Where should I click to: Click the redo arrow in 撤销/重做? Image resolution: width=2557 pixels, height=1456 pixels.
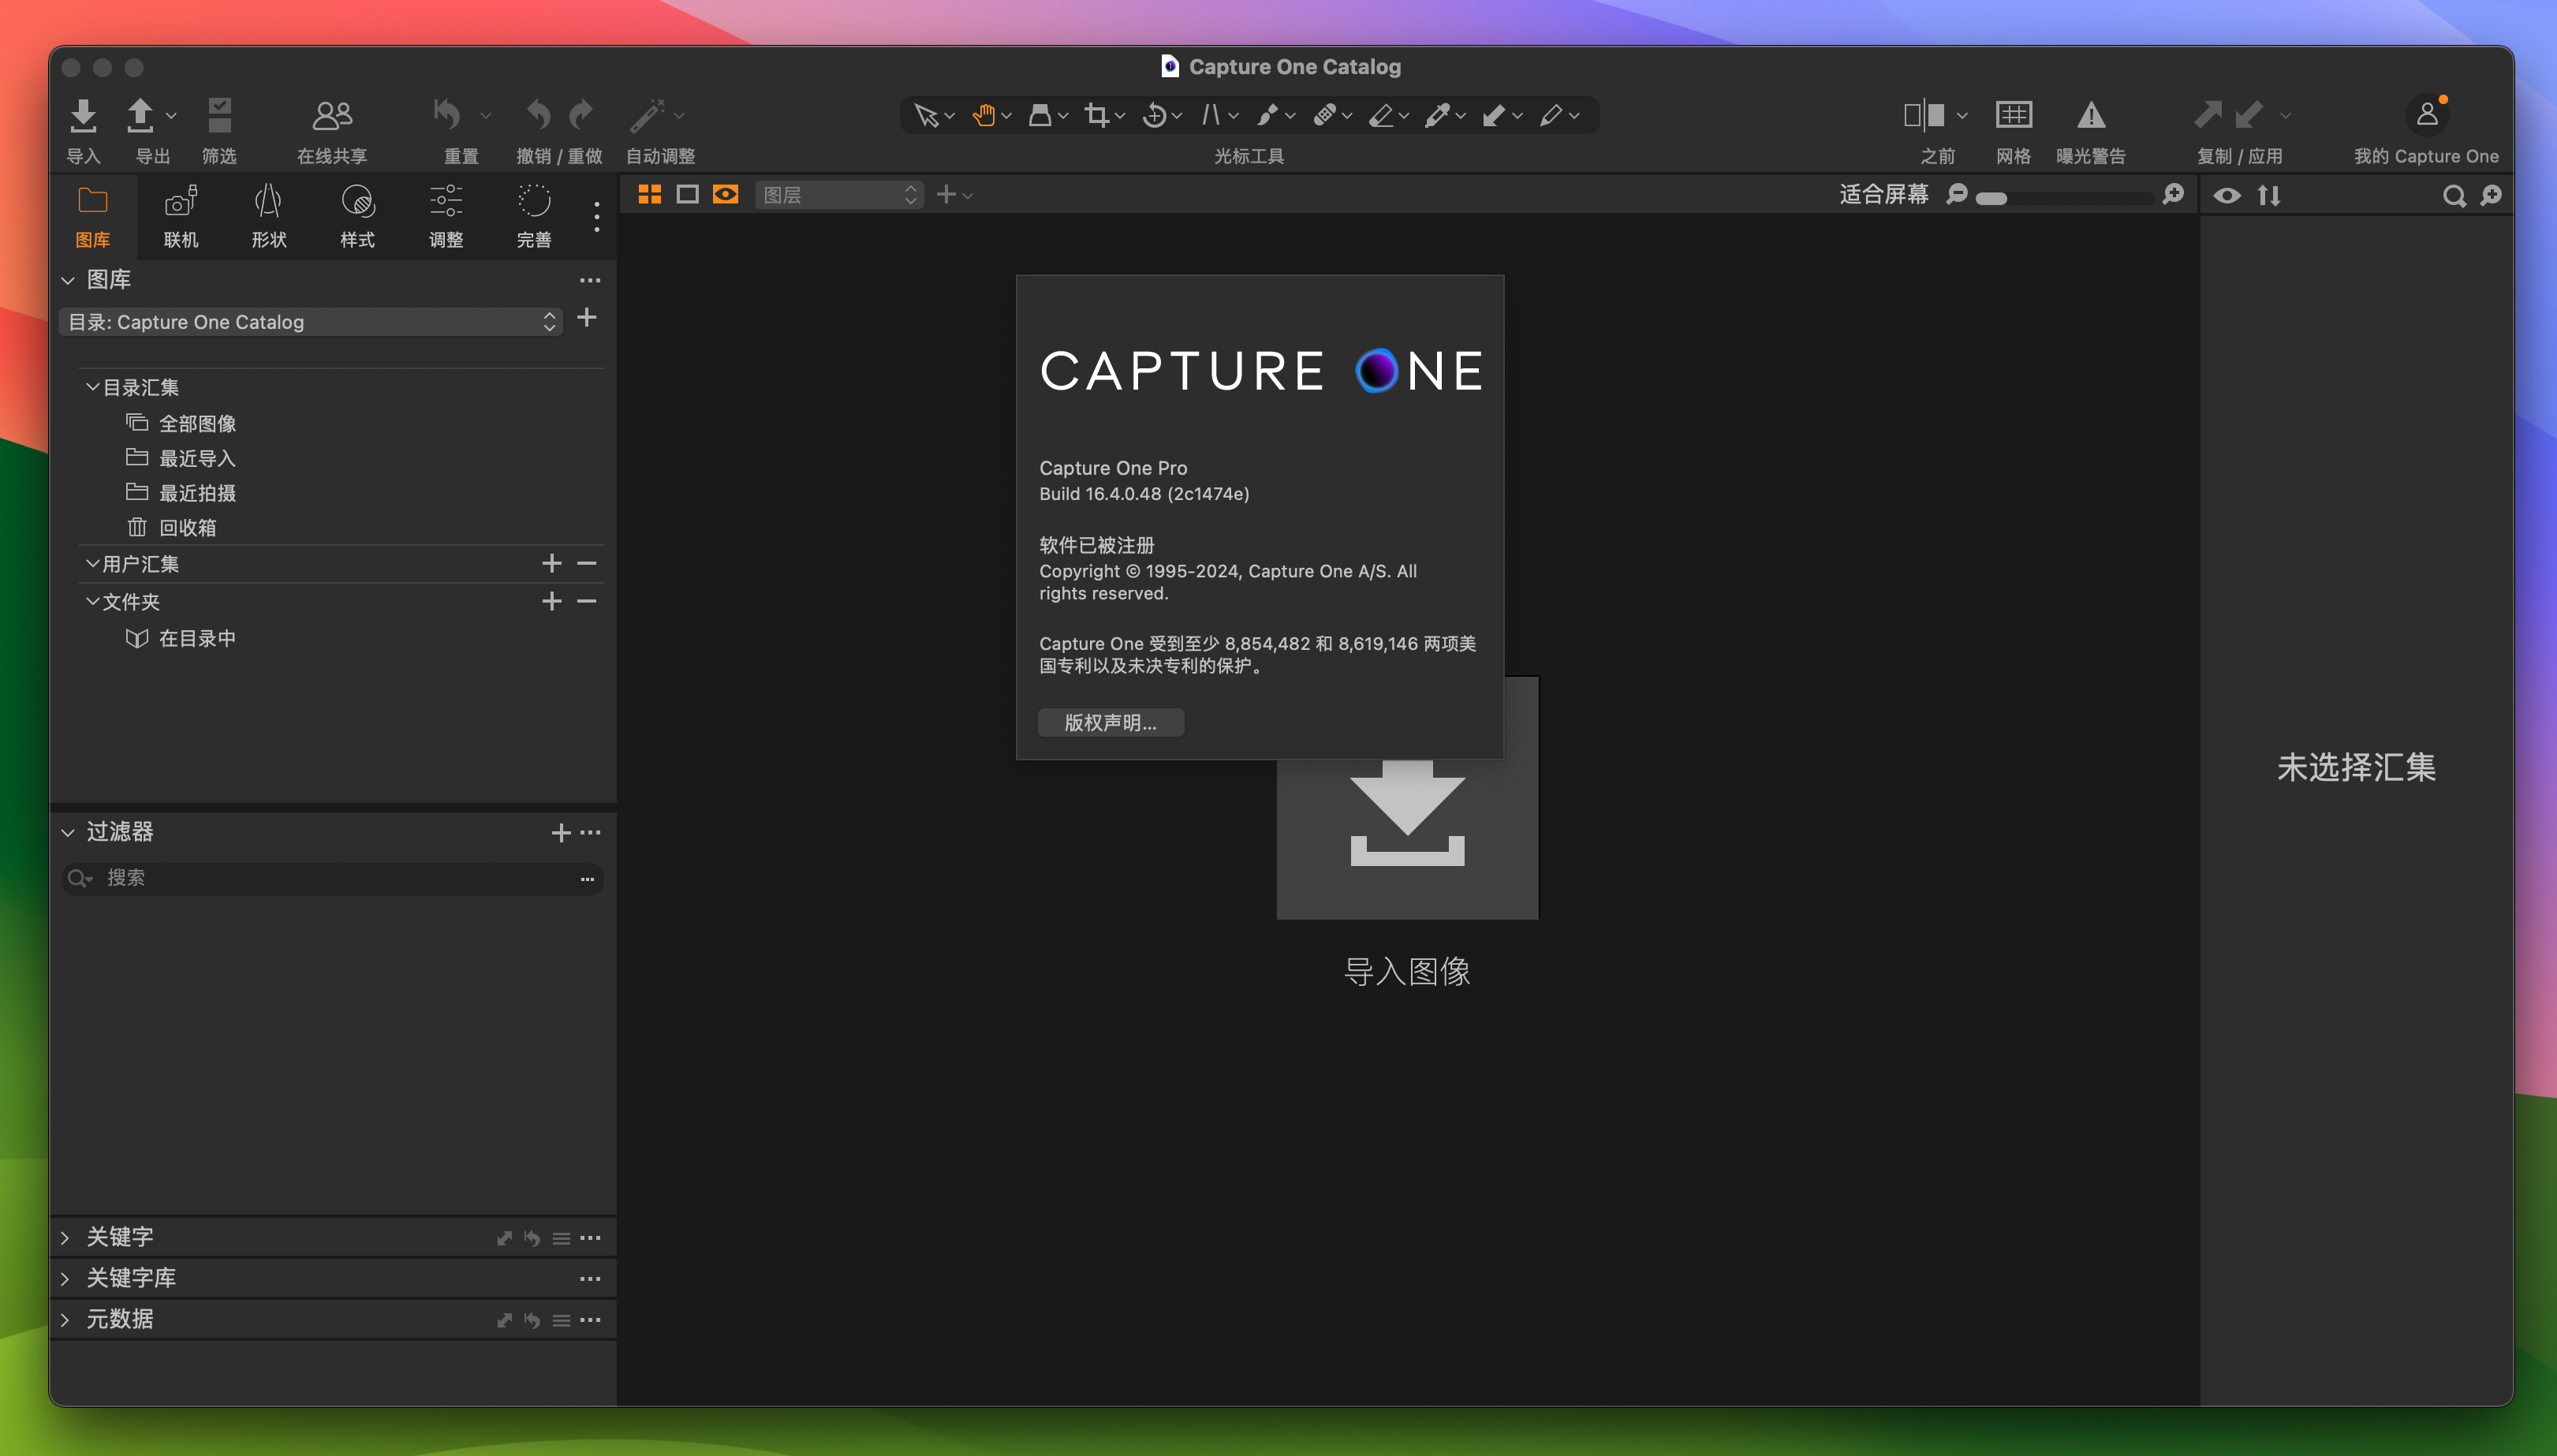(x=581, y=115)
